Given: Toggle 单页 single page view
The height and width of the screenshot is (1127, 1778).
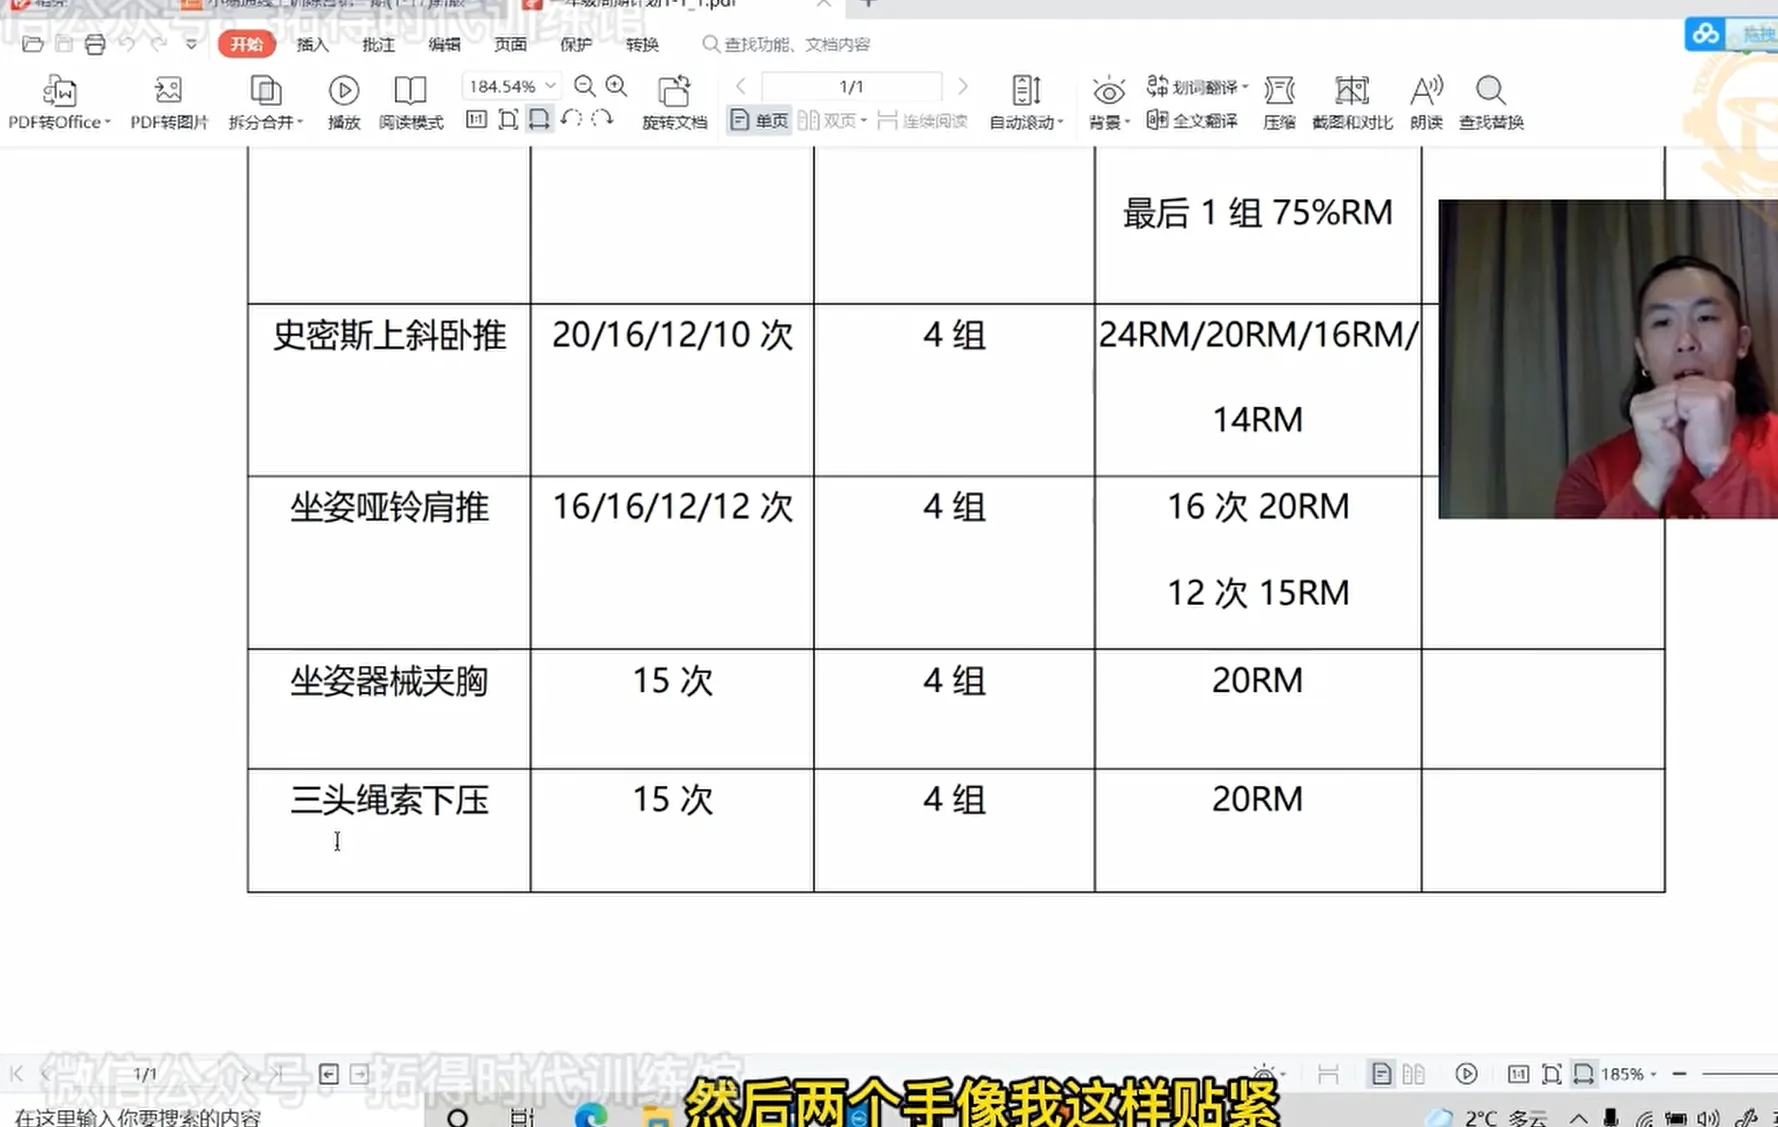Looking at the screenshot, I should [759, 121].
